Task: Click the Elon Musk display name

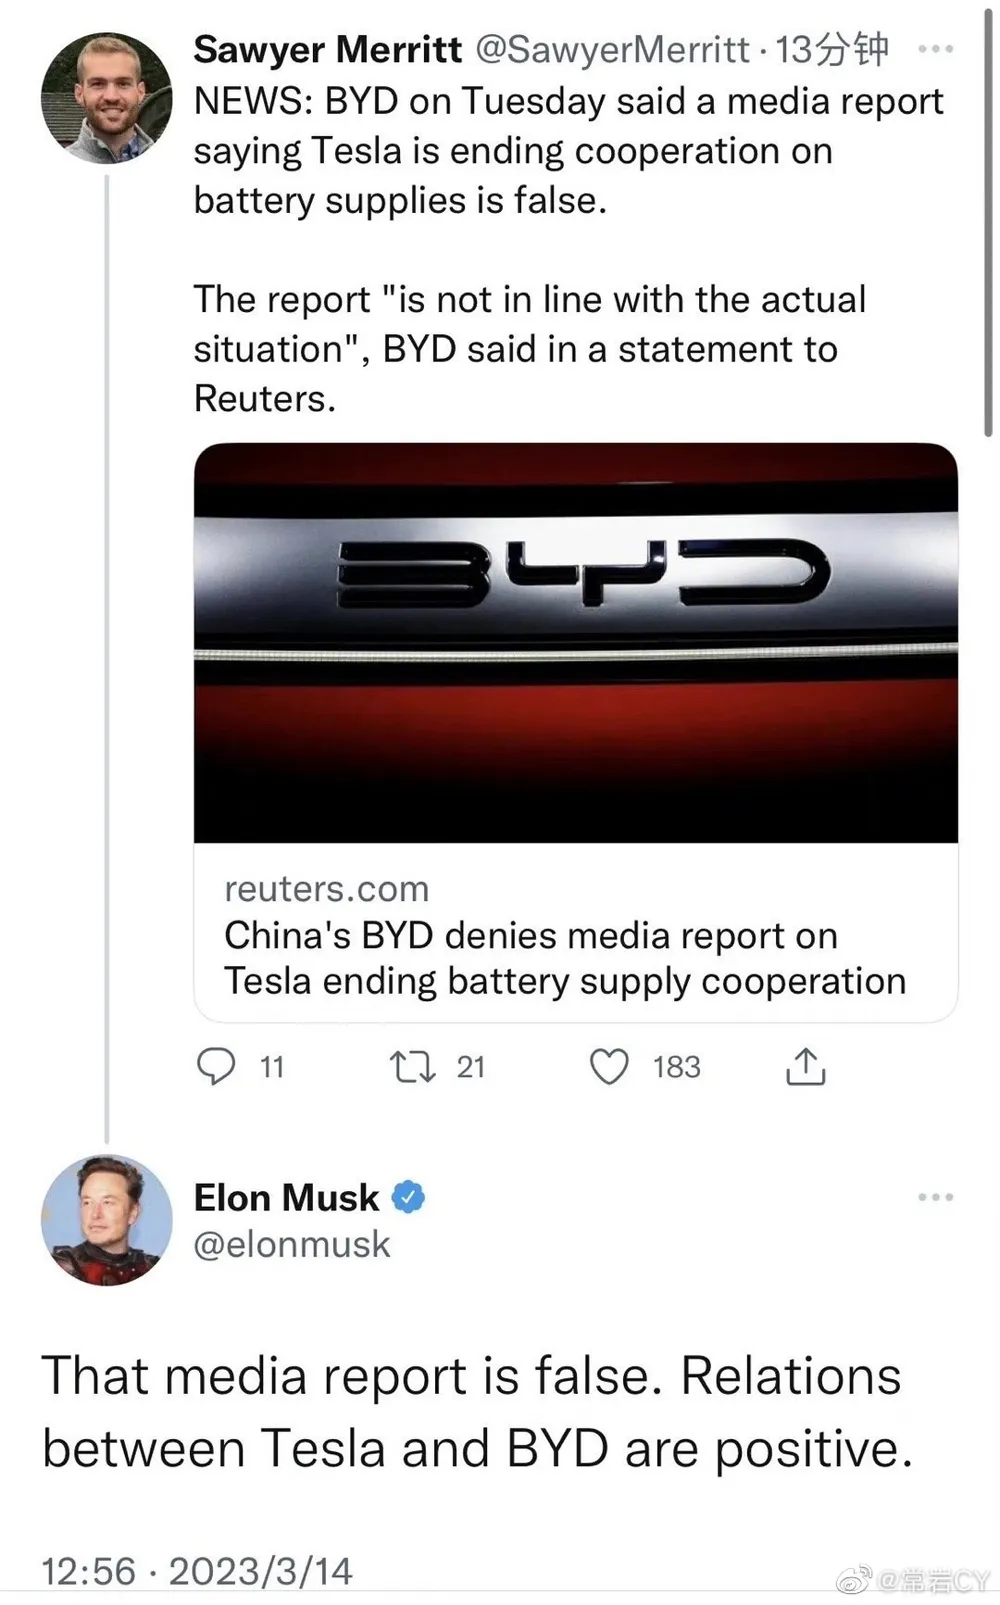Action: 286,1197
